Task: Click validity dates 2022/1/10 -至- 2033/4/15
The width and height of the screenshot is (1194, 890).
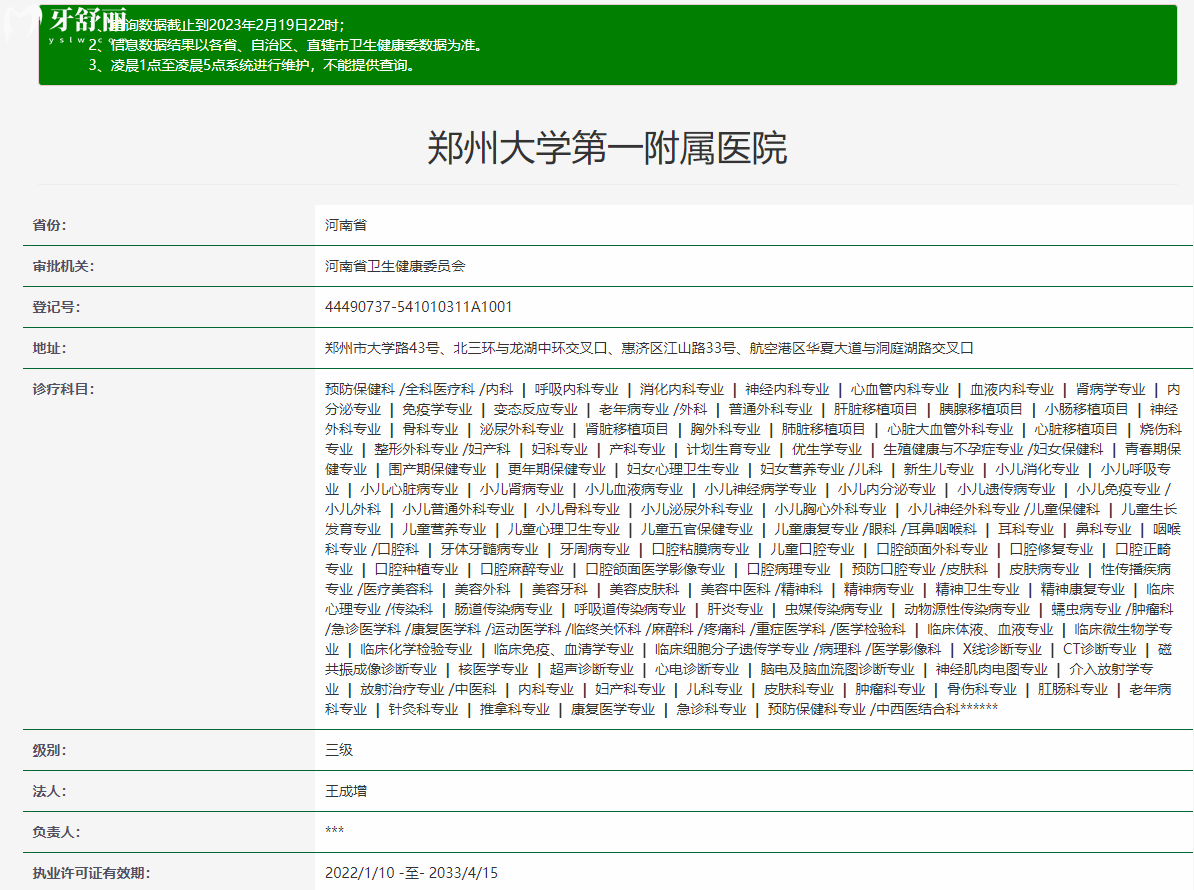Action: point(411,872)
